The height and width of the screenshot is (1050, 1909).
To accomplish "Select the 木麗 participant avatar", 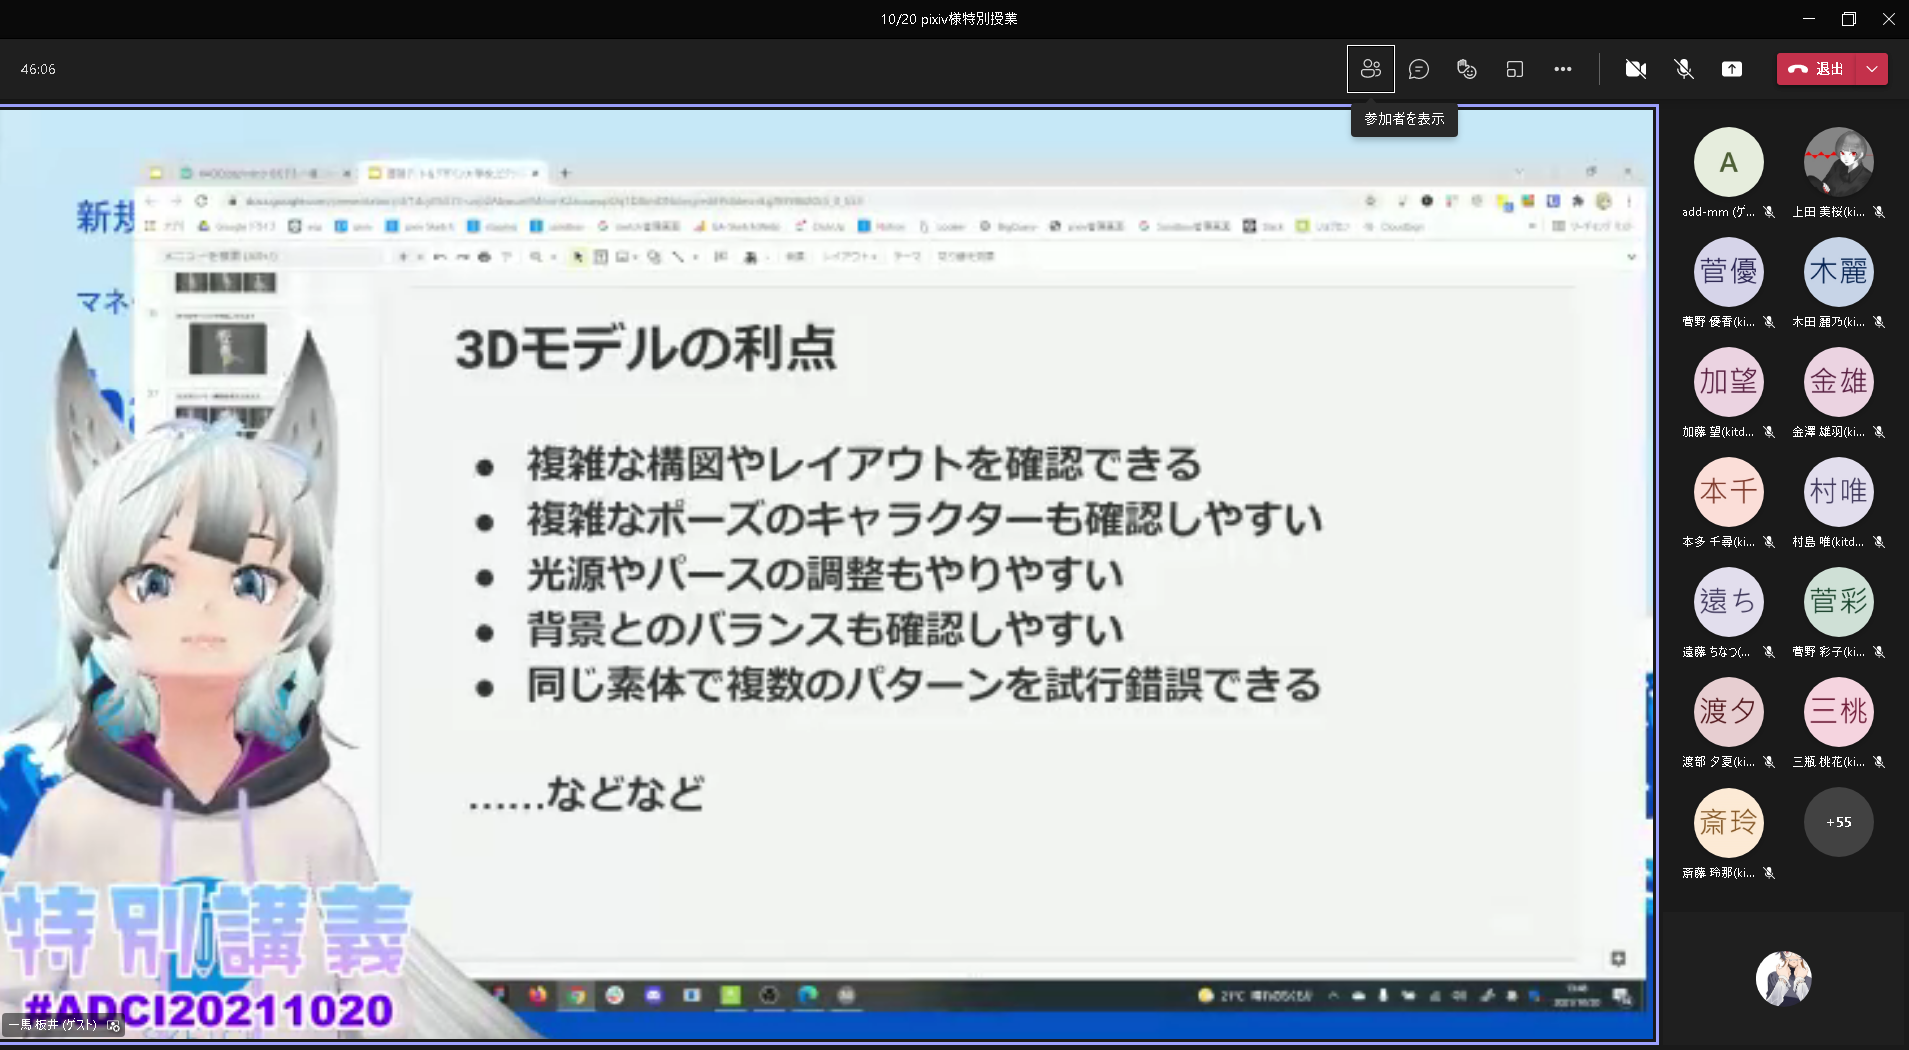I will click(1838, 272).
